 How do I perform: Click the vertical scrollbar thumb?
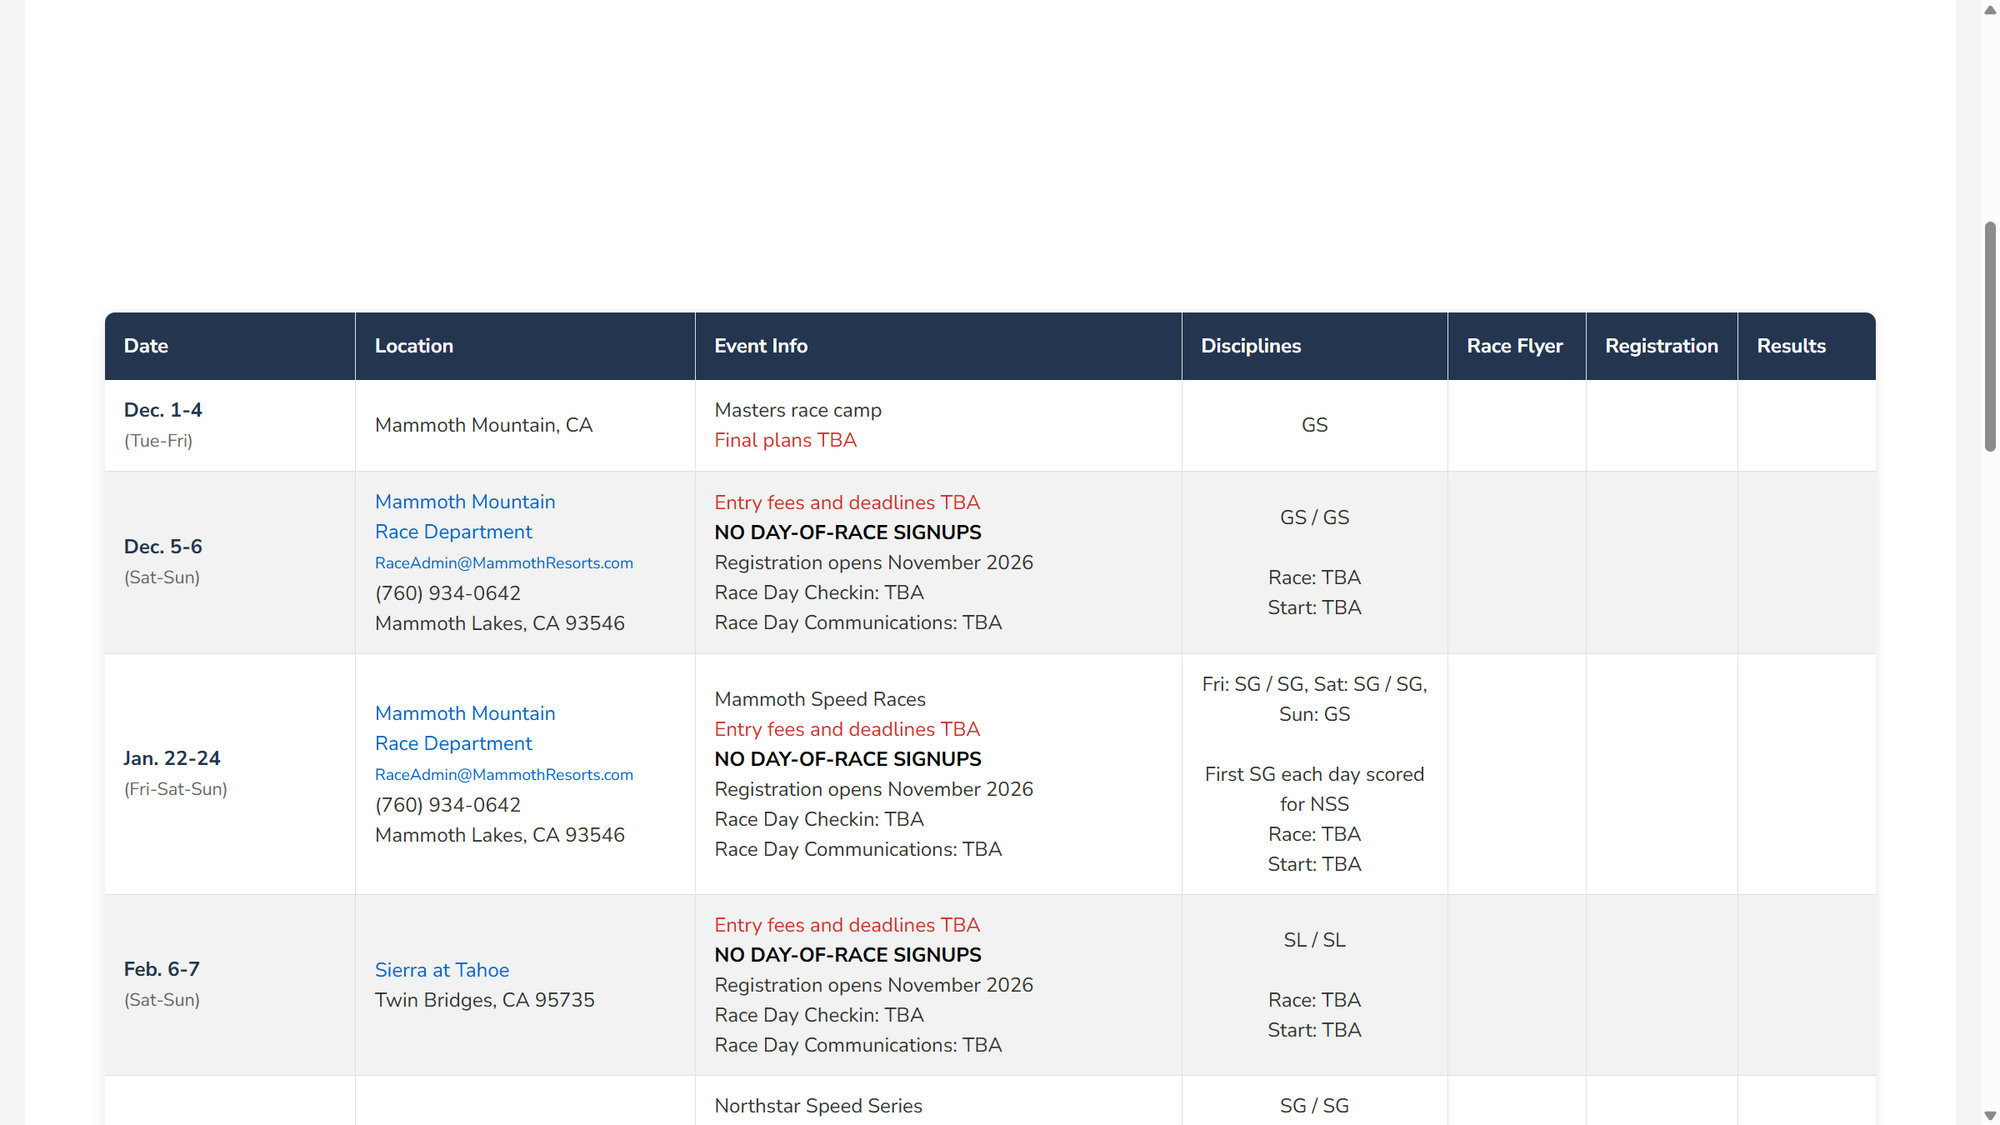tap(1990, 336)
